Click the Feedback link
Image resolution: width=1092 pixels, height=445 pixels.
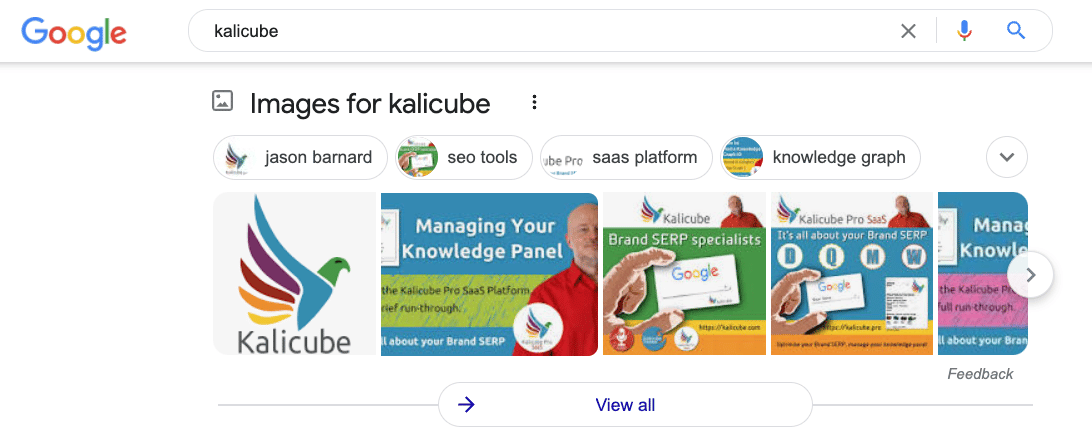pos(980,374)
